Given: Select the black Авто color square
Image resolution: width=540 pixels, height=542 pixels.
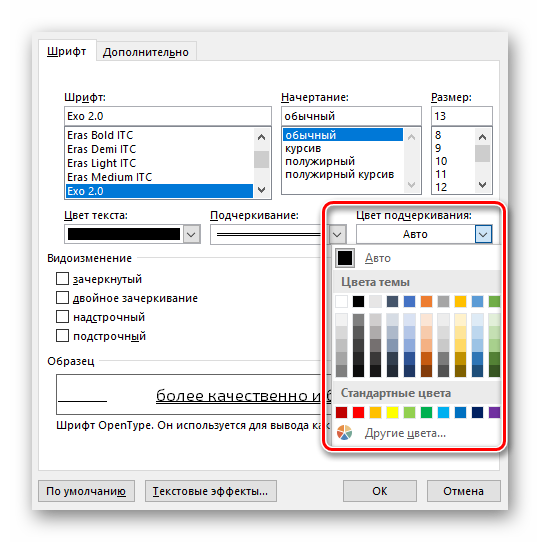Looking at the screenshot, I should tap(345, 258).
